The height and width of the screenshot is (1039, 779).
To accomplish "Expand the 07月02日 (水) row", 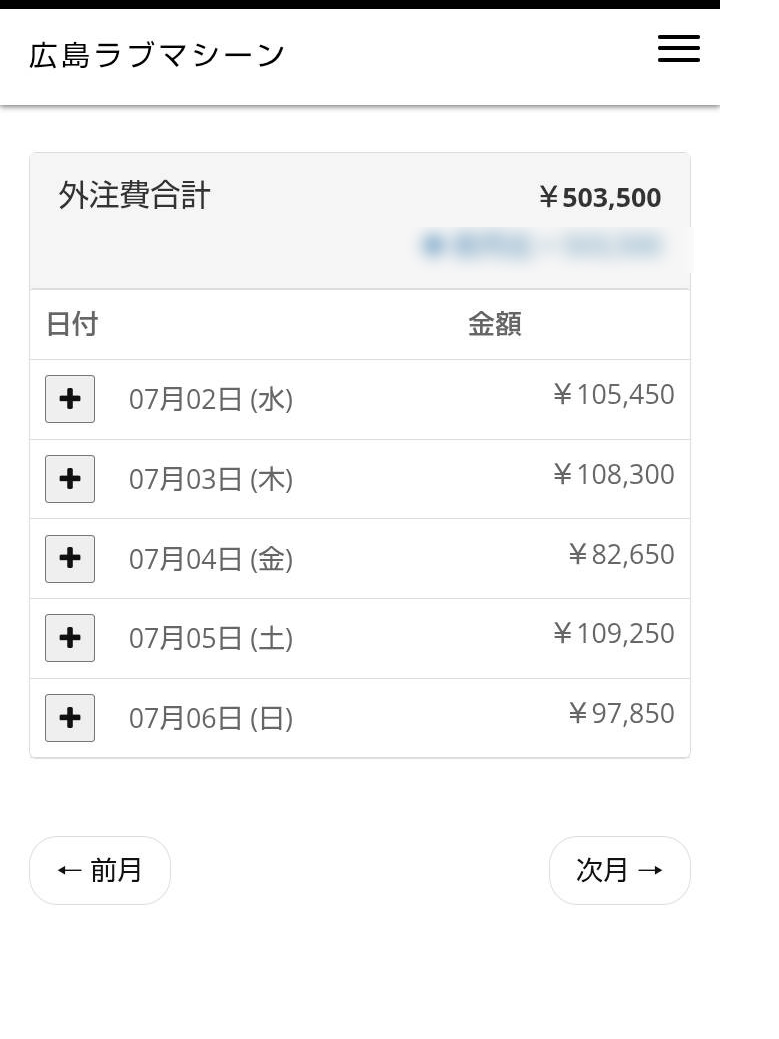I will pos(70,399).
